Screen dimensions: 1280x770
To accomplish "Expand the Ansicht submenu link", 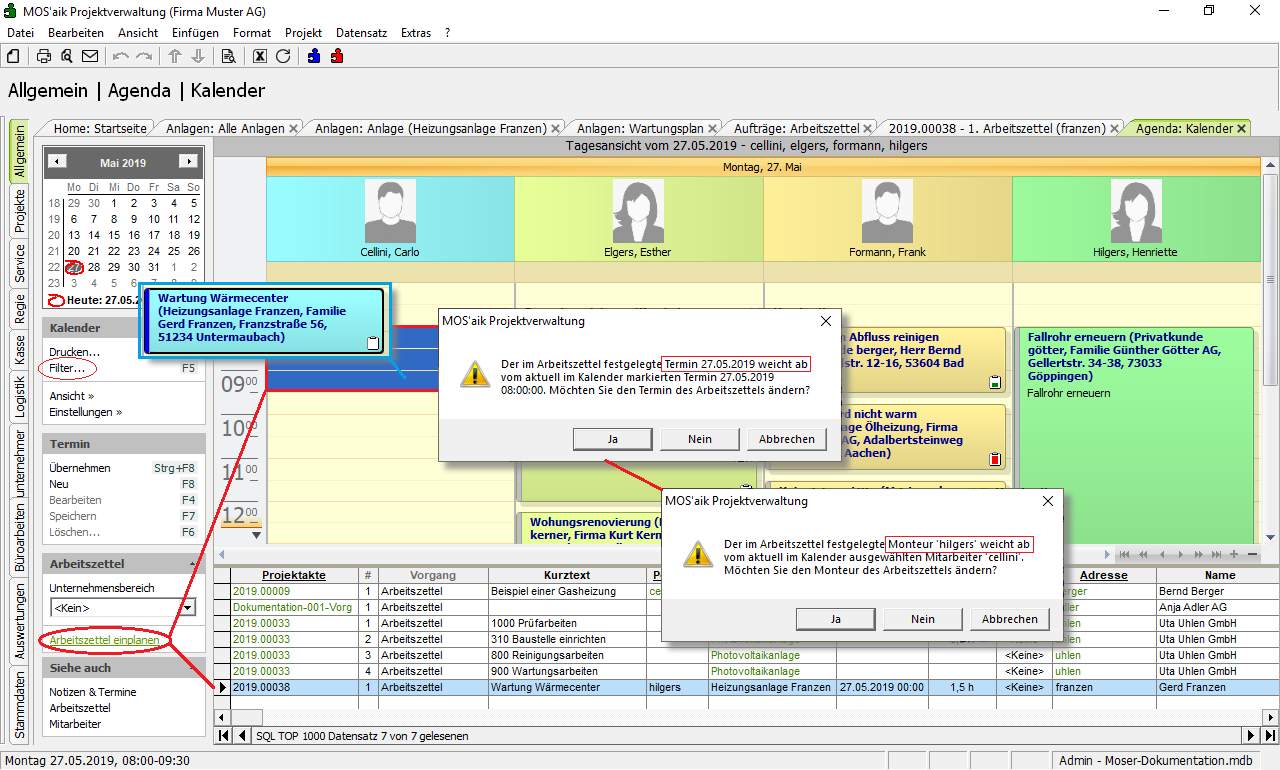I will point(71,396).
